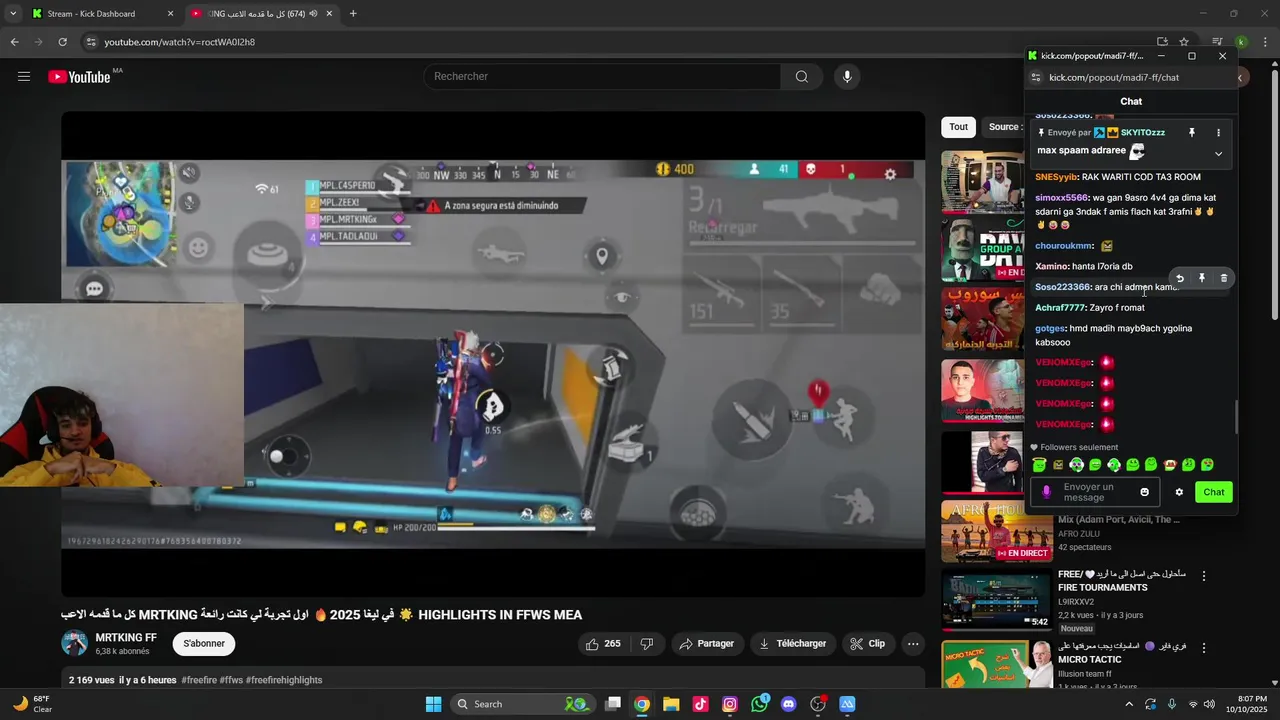Click the #ffws hashtag in description
1280x720 pixels.
click(231, 680)
